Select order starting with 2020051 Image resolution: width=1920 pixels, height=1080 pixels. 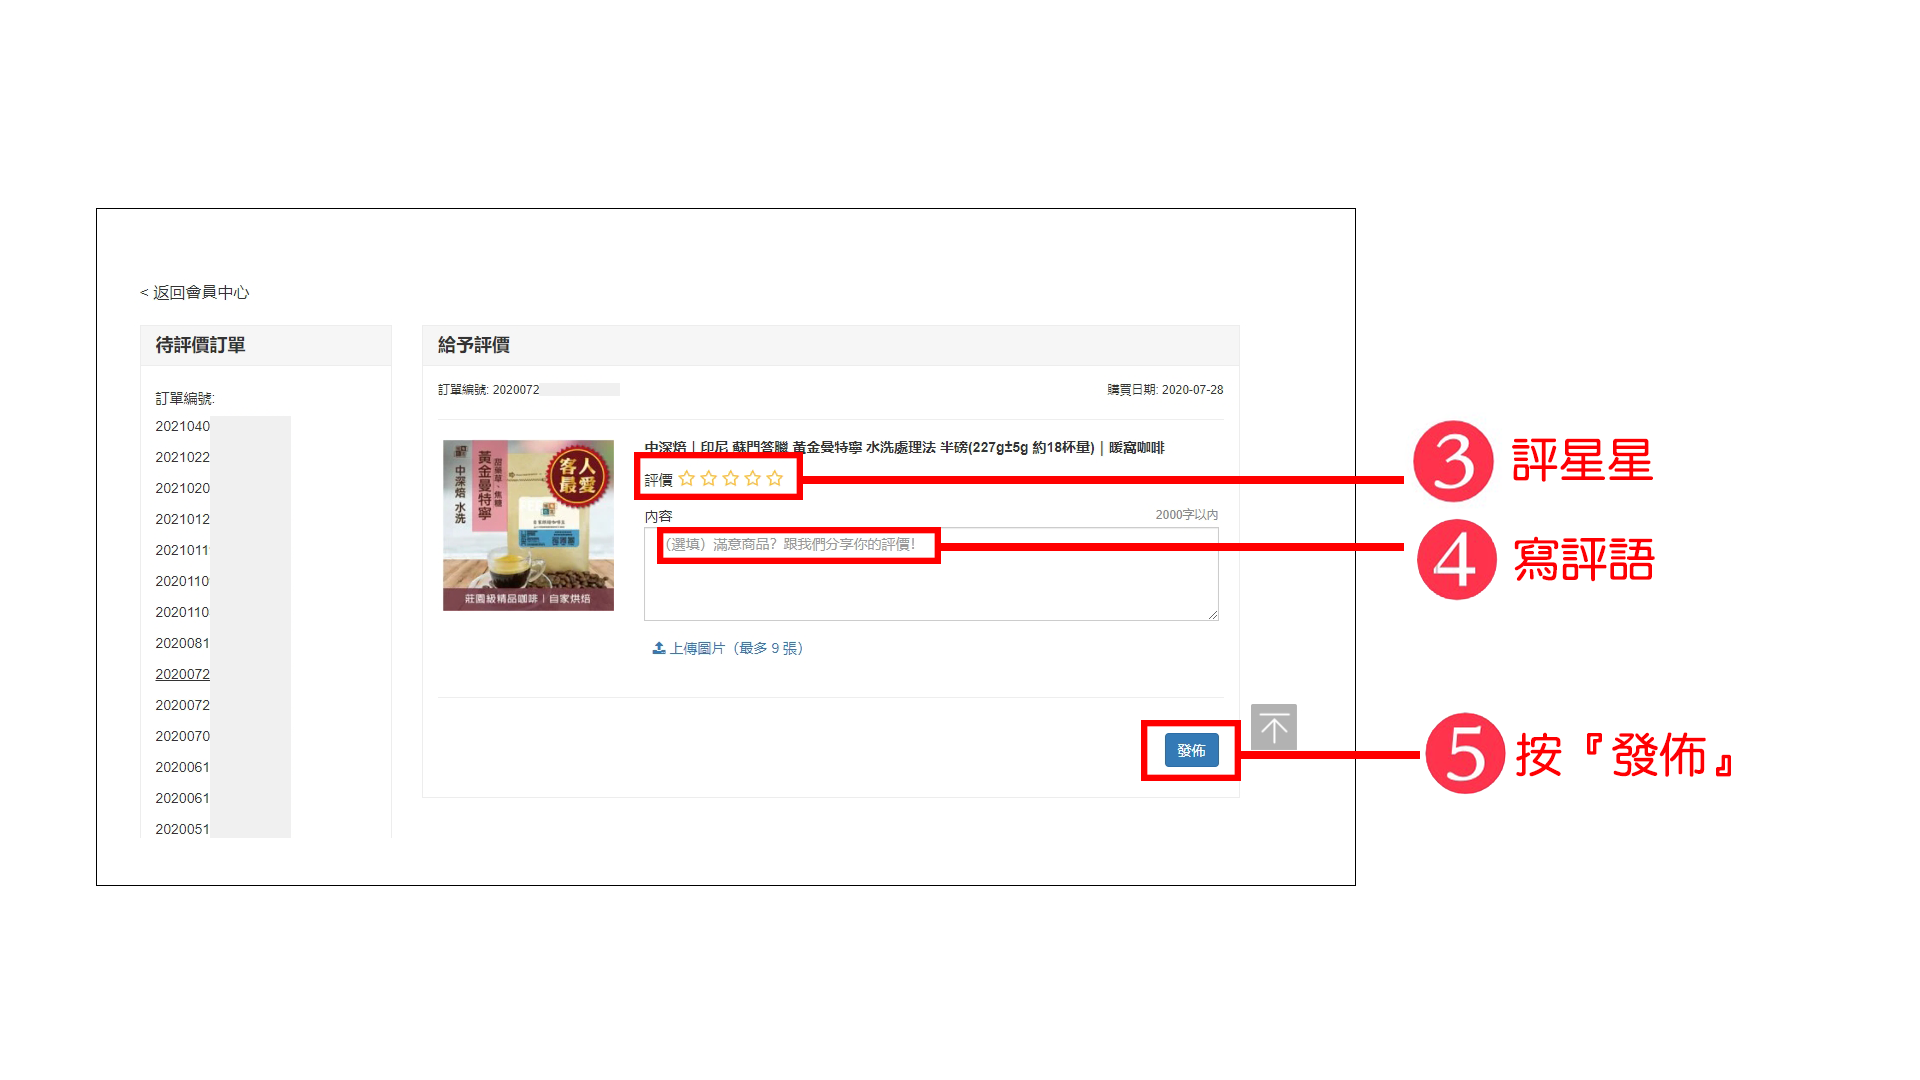(x=182, y=829)
